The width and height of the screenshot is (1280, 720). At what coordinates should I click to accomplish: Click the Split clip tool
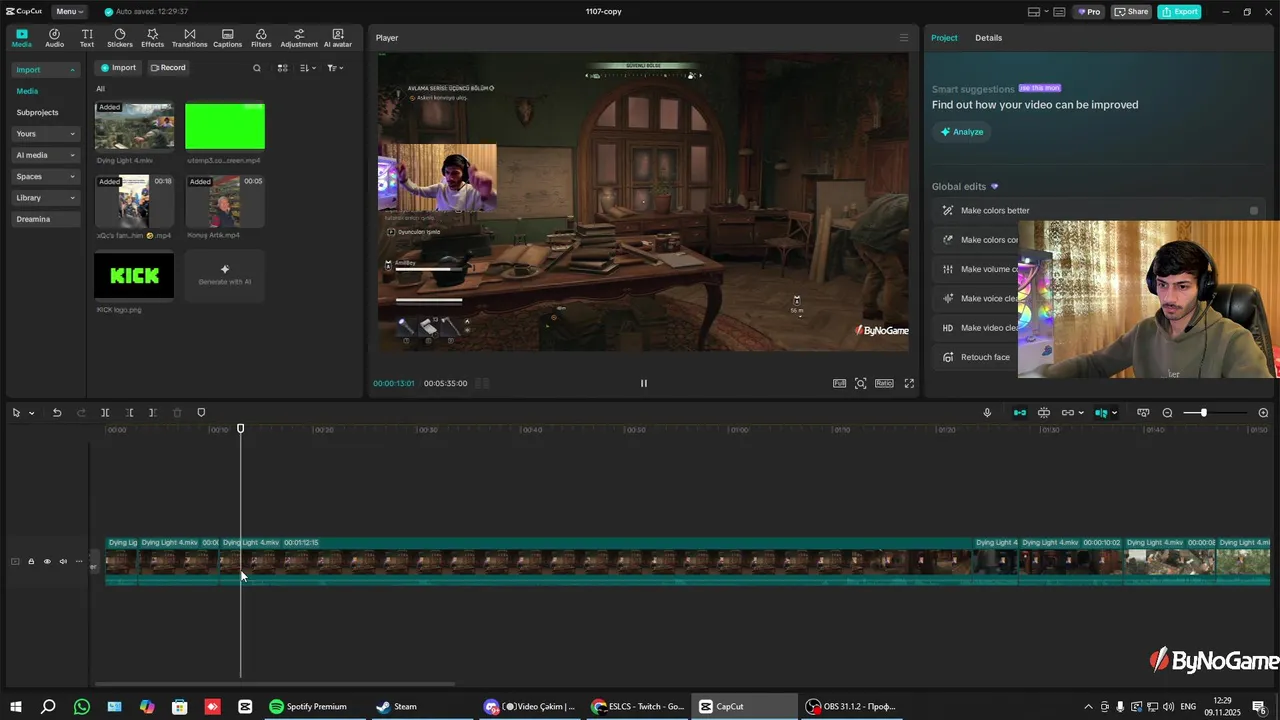coord(105,413)
